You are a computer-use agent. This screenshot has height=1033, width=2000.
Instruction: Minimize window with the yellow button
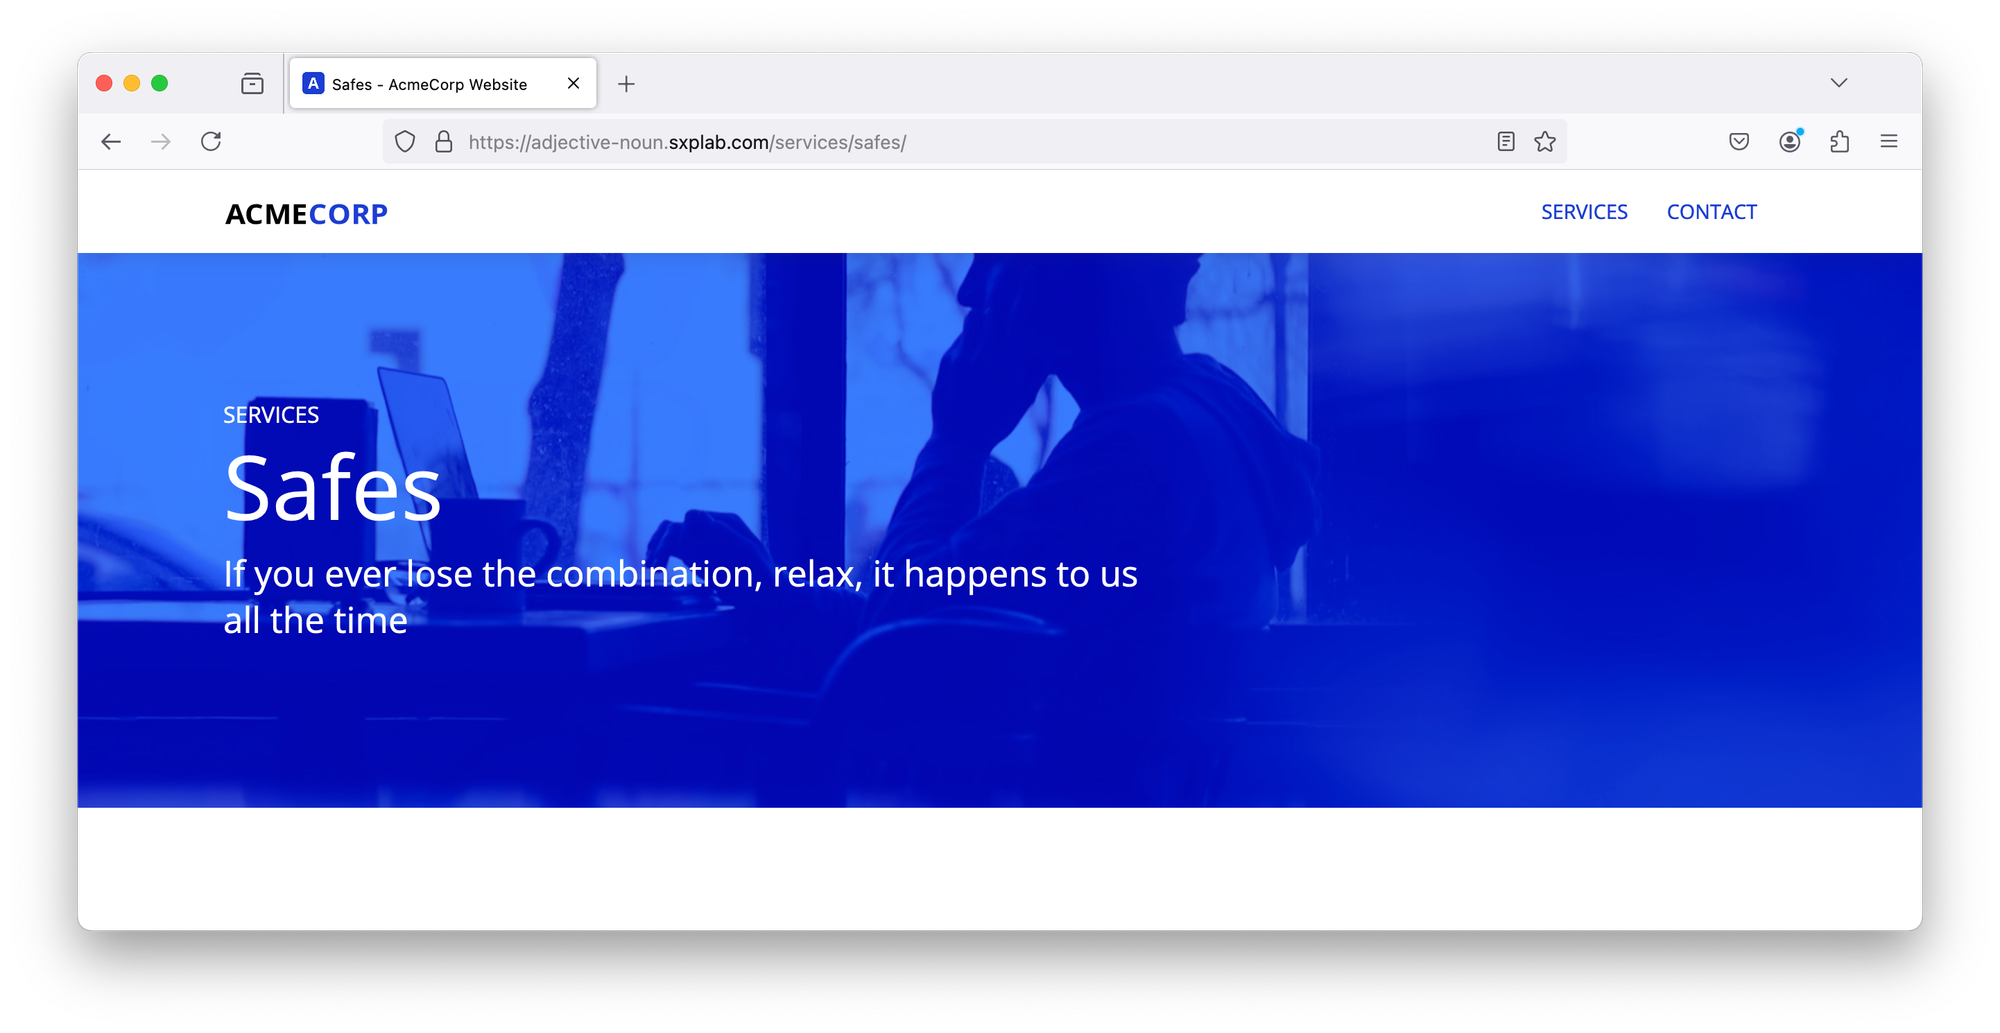[132, 83]
